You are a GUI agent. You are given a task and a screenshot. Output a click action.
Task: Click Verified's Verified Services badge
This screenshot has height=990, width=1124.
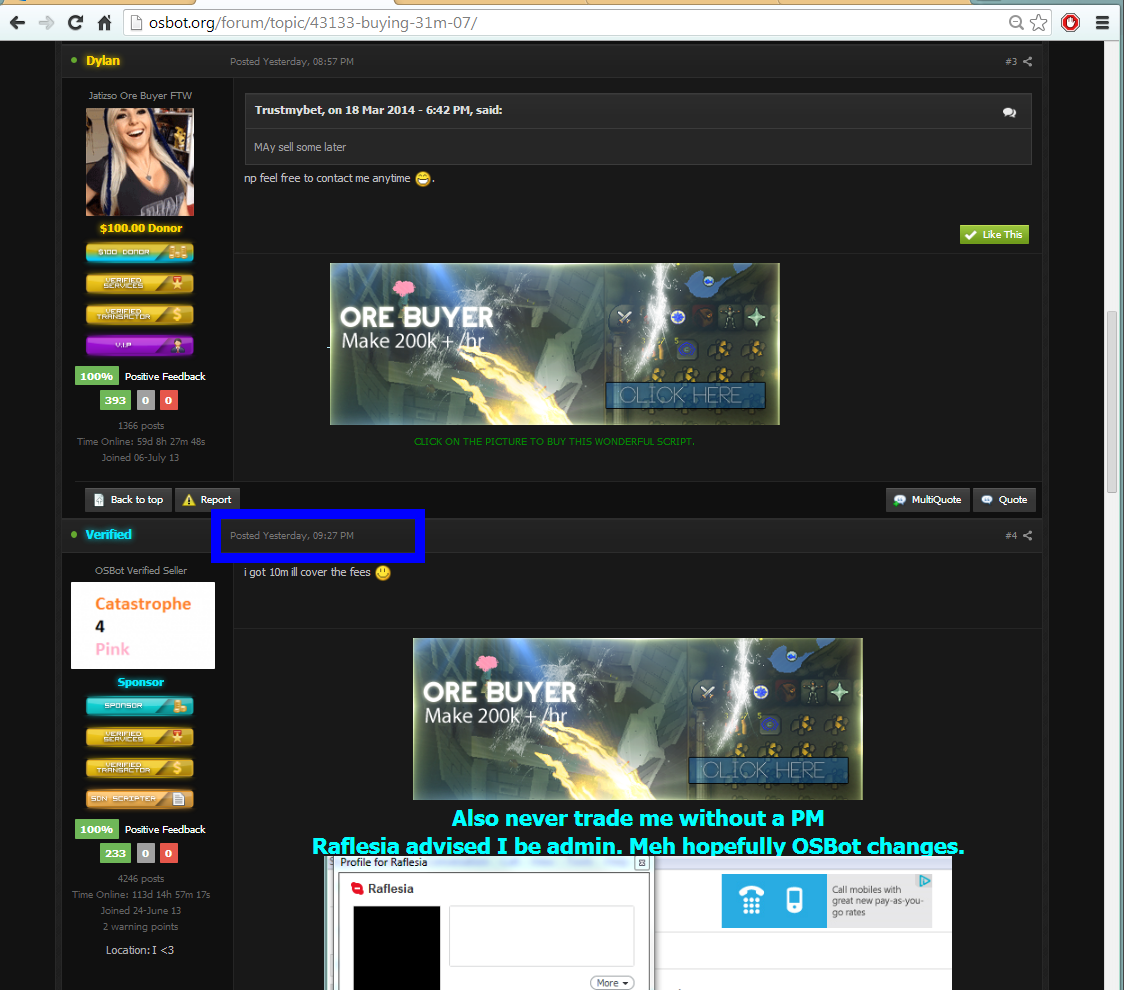click(140, 737)
